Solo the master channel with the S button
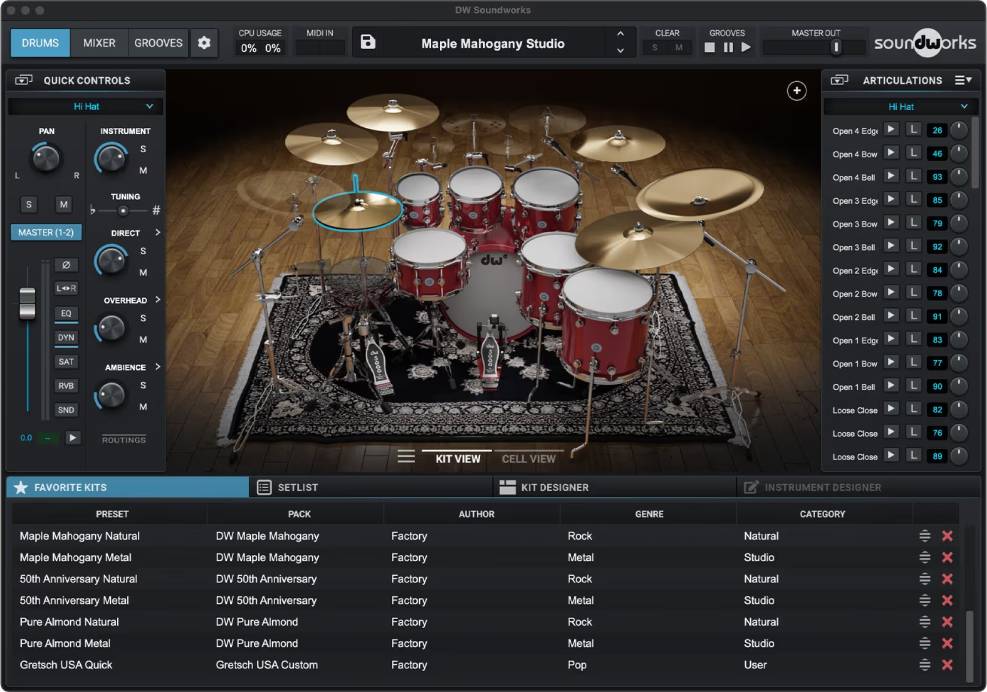The height and width of the screenshot is (692, 987). pos(28,204)
